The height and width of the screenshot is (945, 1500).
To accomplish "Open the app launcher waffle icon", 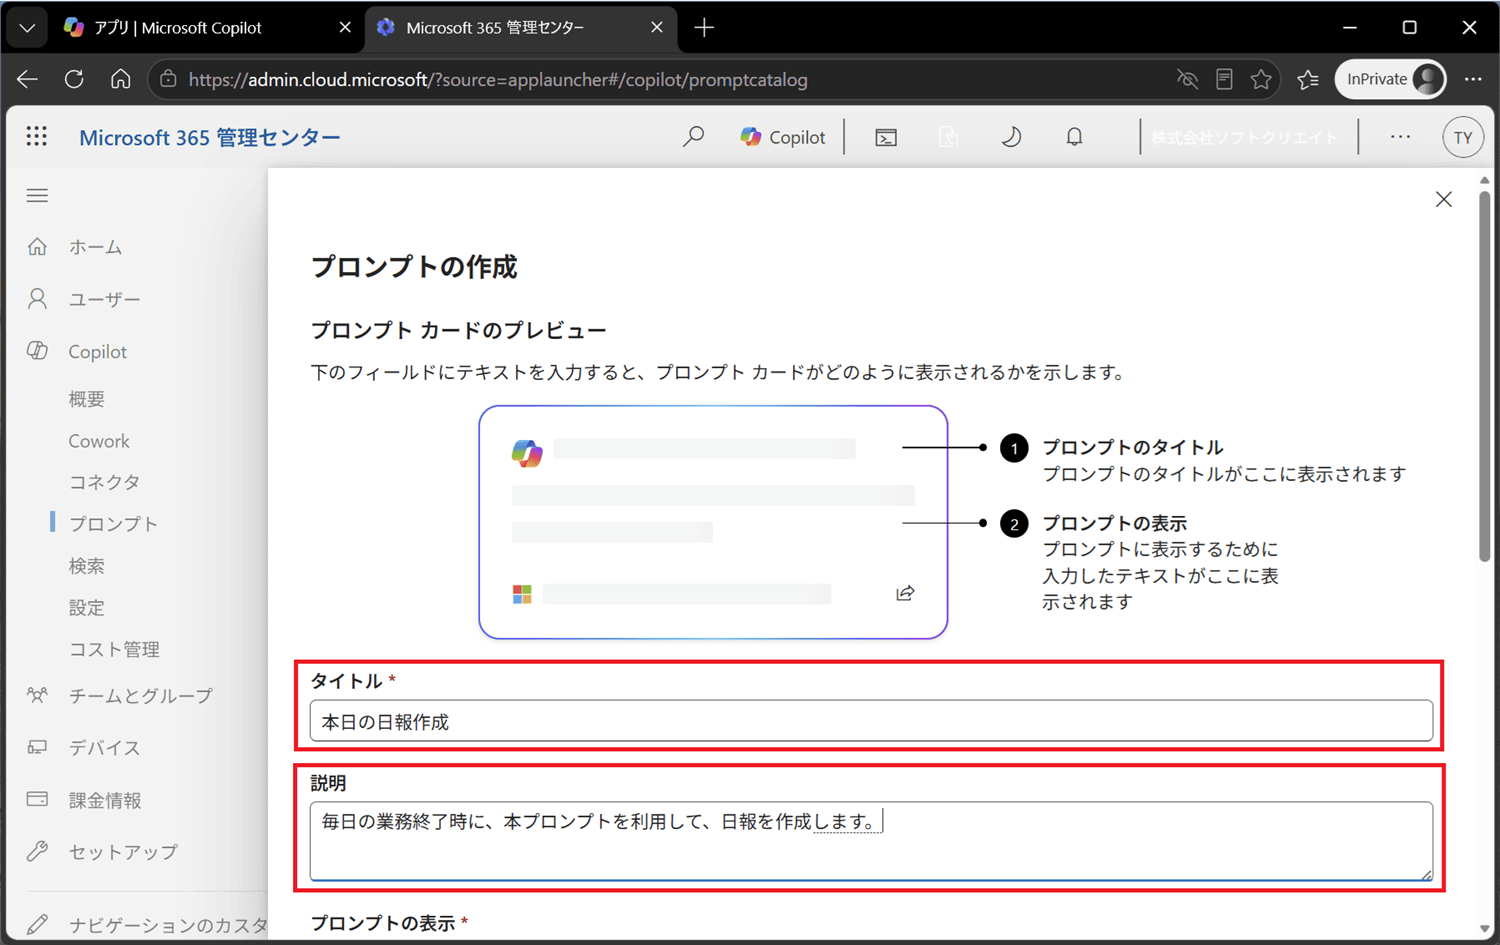I will (37, 137).
